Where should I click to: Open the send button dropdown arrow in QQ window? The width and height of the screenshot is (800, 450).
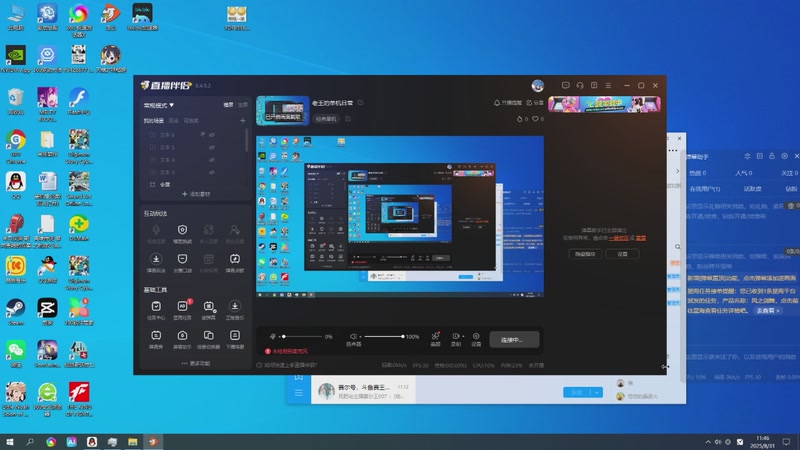pyautogui.click(x=596, y=392)
